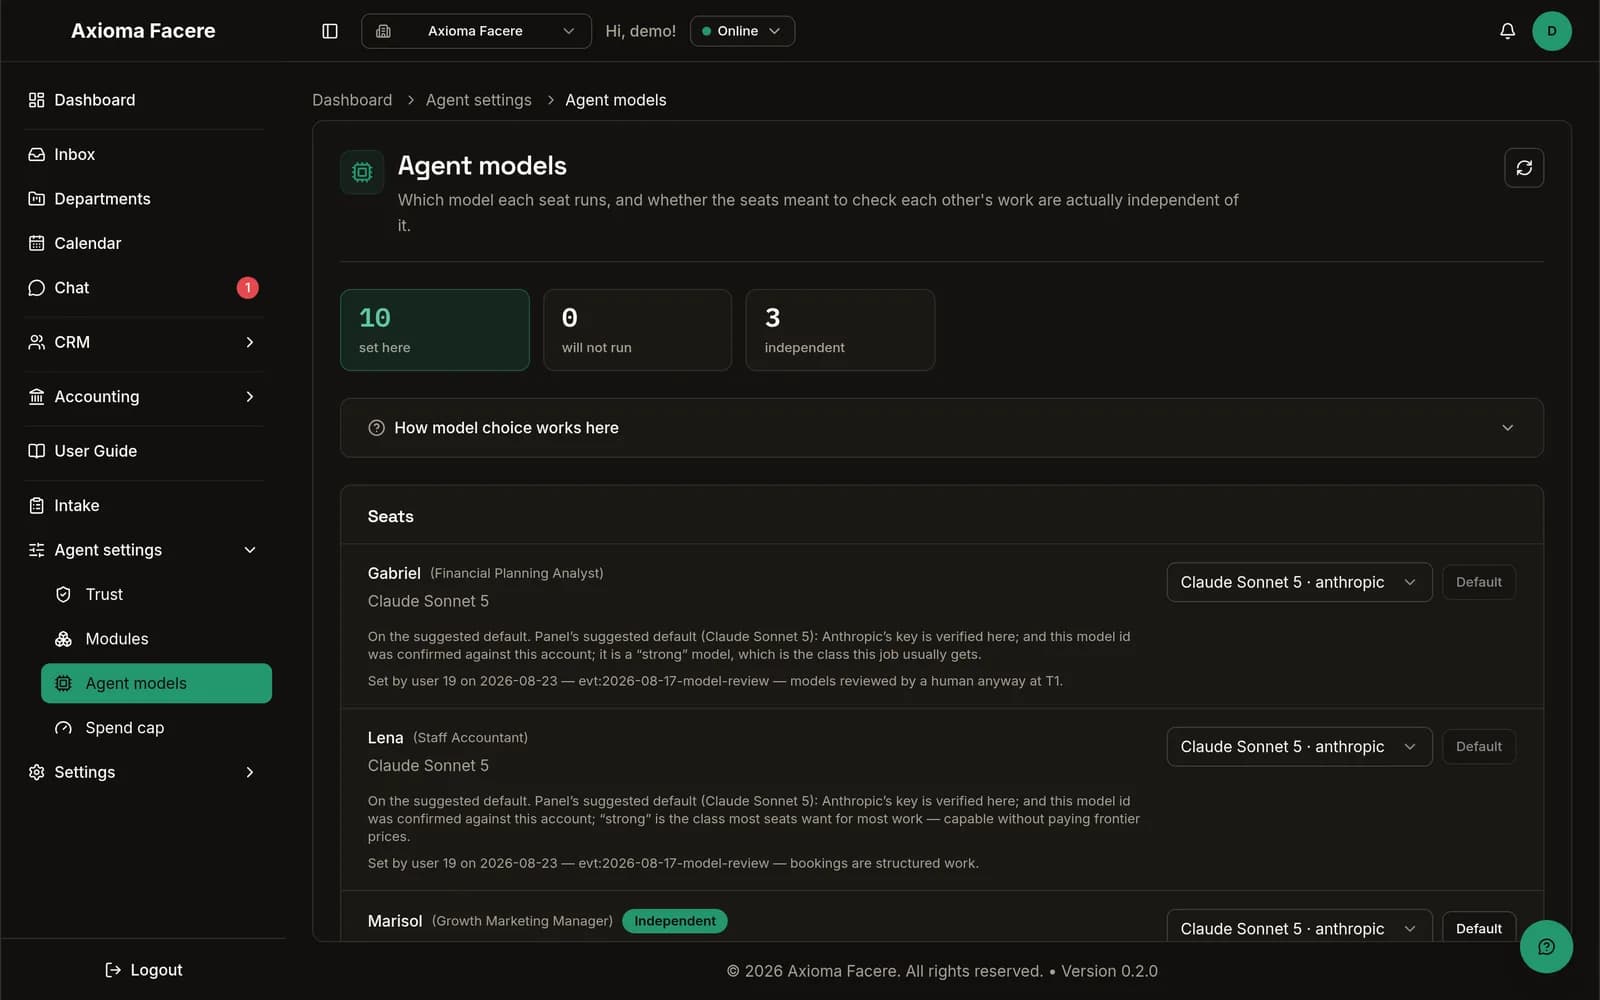
Task: Click the Logout arrow icon
Action: pos(113,970)
